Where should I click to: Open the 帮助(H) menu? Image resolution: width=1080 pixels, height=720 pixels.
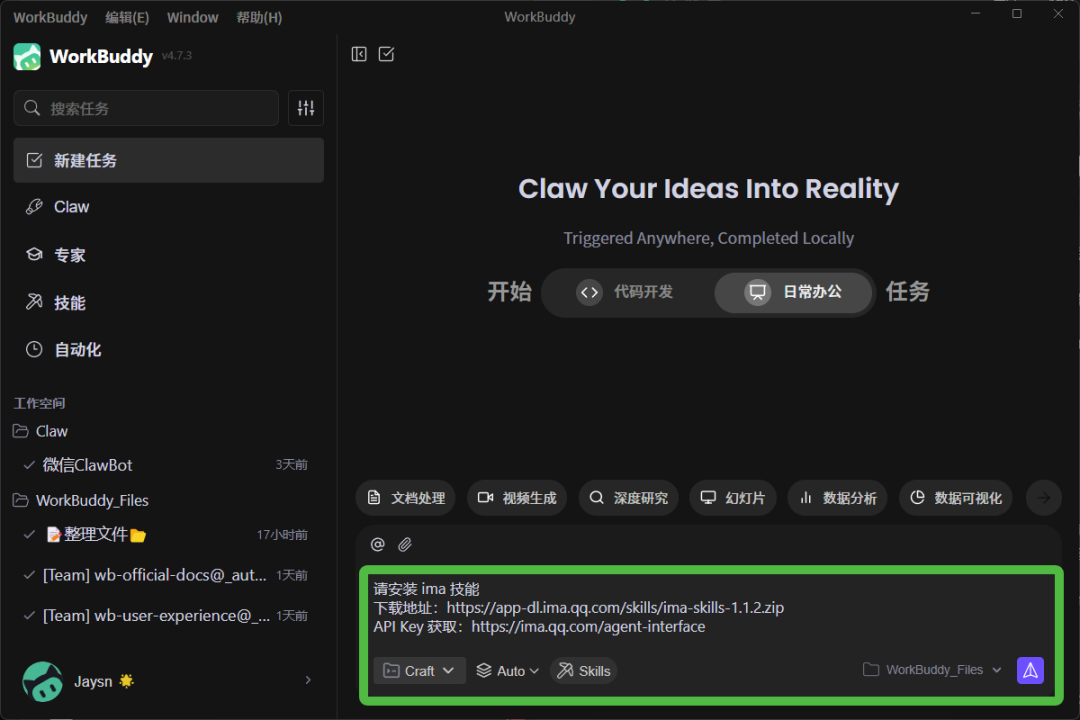coord(259,17)
